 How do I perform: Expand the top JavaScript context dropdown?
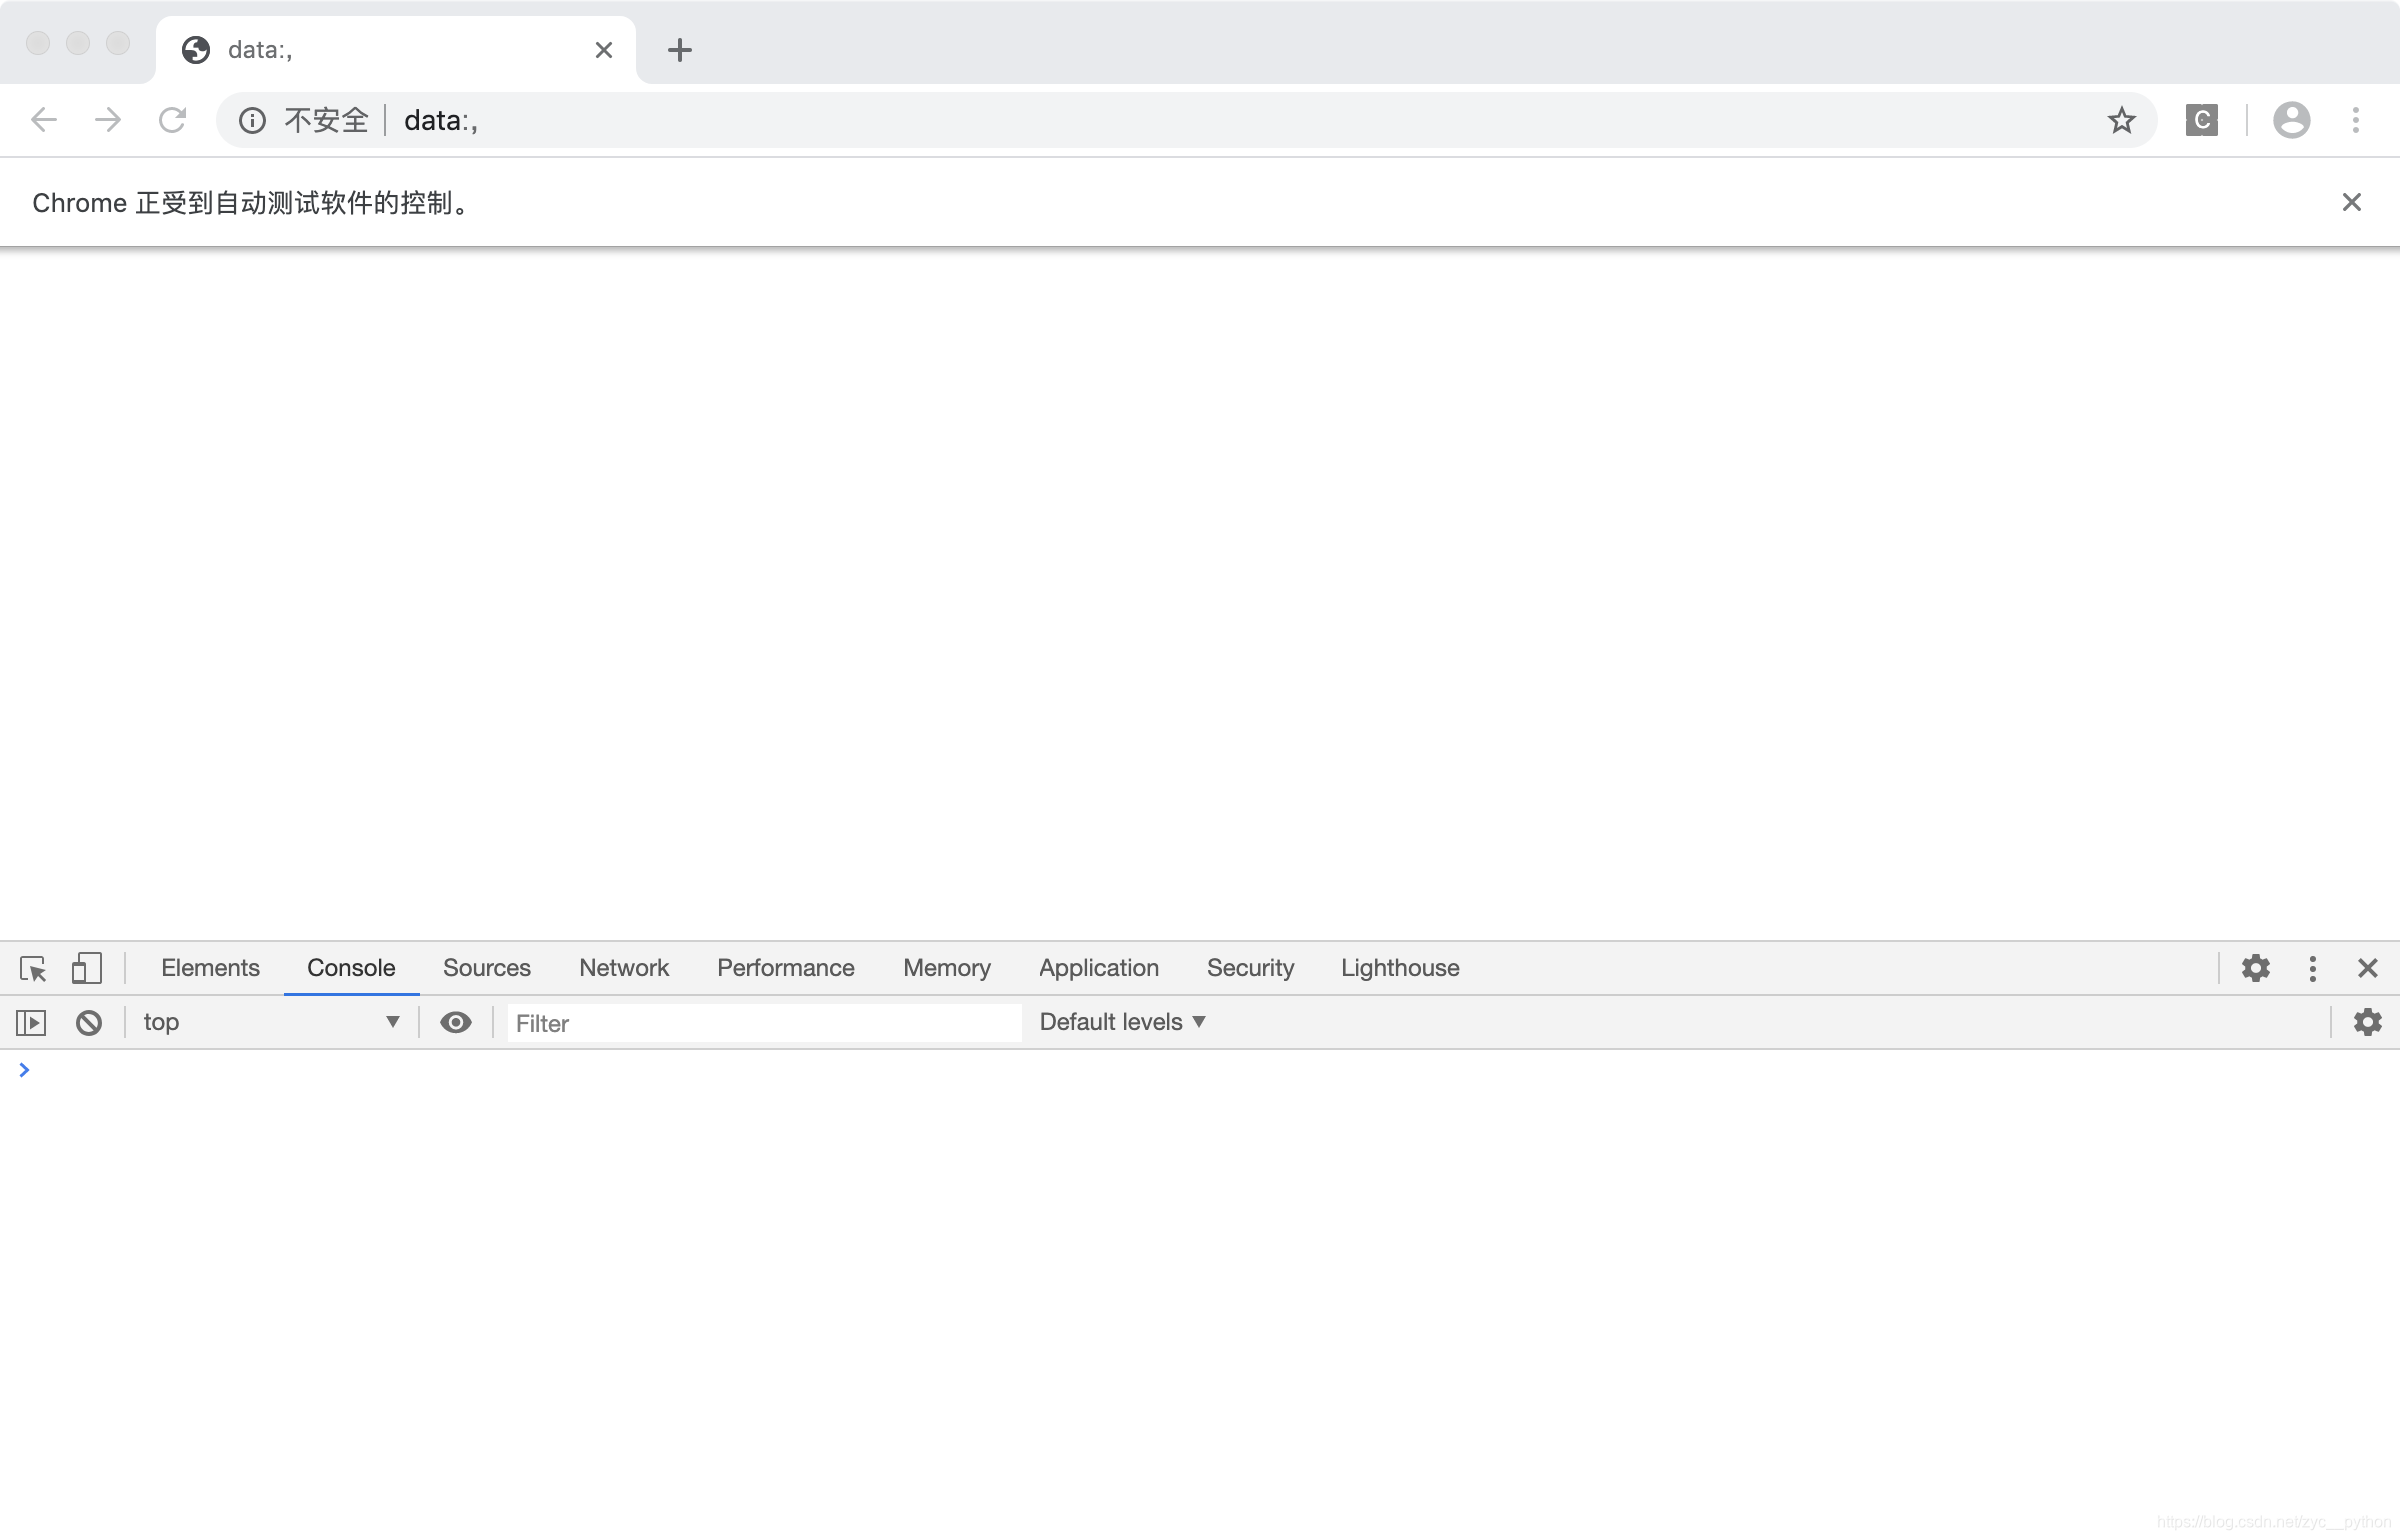tap(270, 1022)
